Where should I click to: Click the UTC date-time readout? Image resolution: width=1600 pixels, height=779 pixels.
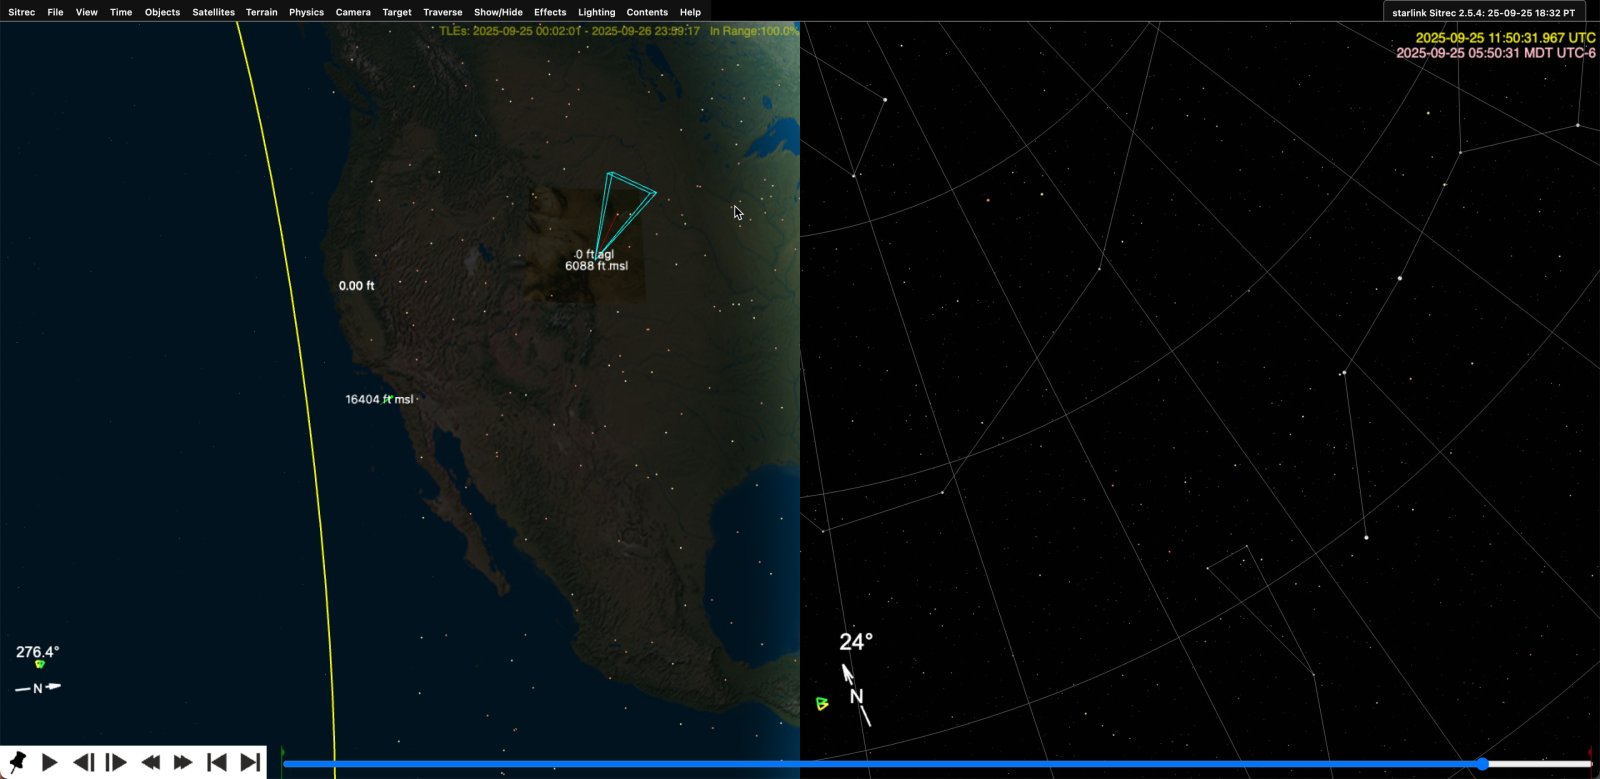[x=1504, y=38]
